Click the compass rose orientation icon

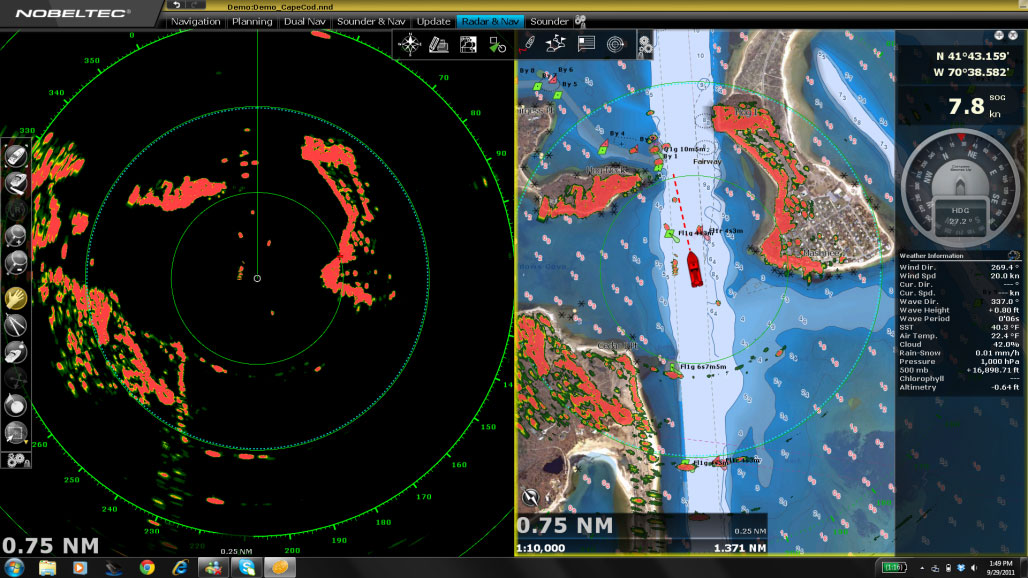pos(410,45)
